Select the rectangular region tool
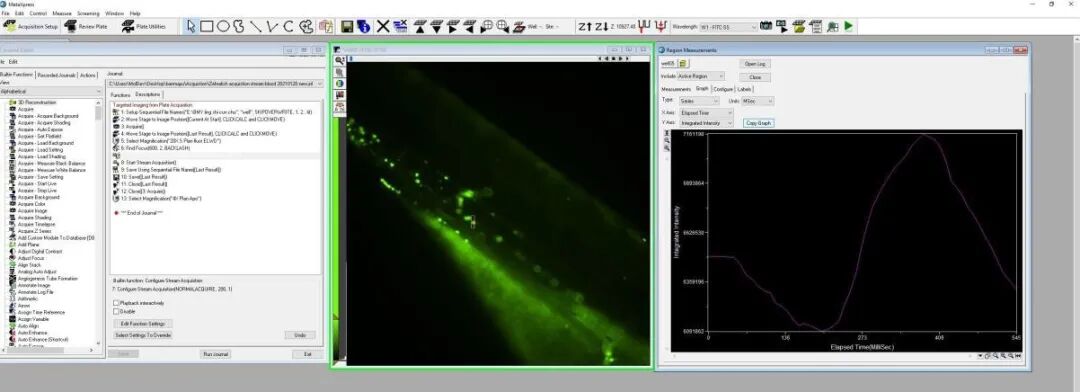Viewport: 1080px width, 392px height. pos(207,26)
